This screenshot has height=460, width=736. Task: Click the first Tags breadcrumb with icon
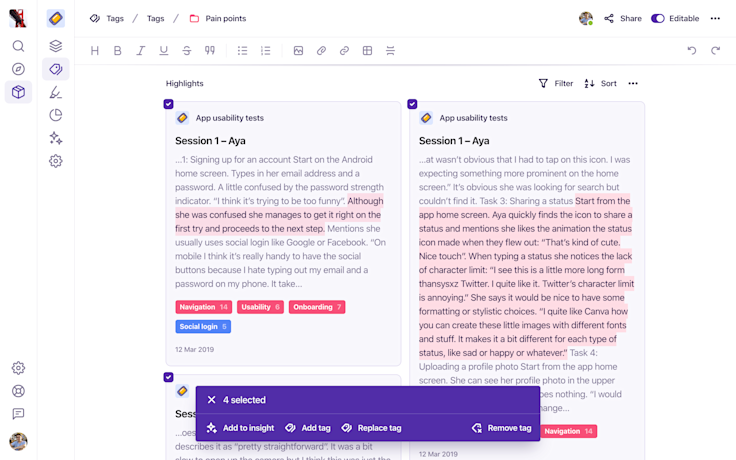tap(107, 18)
